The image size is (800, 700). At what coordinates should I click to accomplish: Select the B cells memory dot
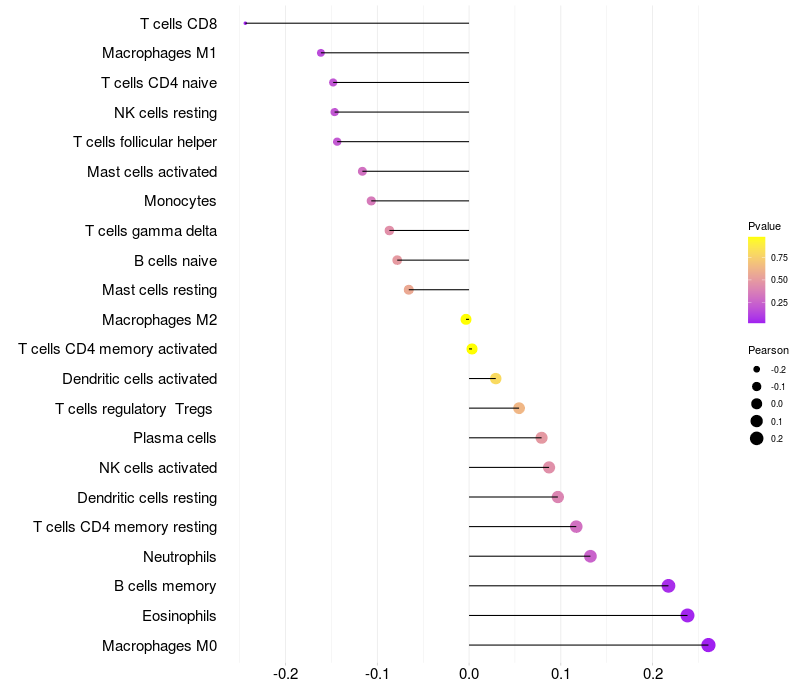pos(668,586)
